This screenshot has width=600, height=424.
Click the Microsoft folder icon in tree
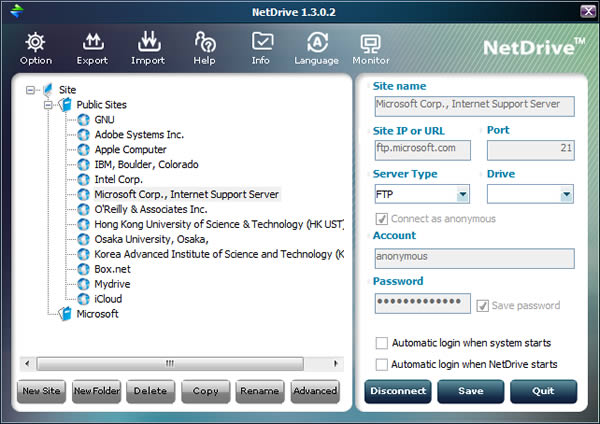click(66, 314)
